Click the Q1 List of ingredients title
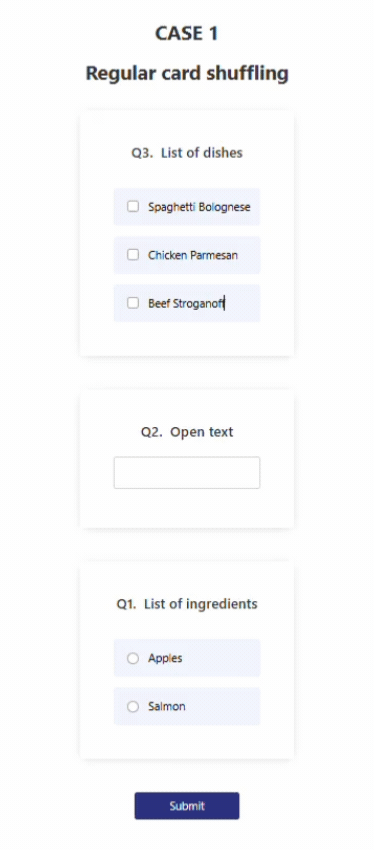 coord(187,604)
